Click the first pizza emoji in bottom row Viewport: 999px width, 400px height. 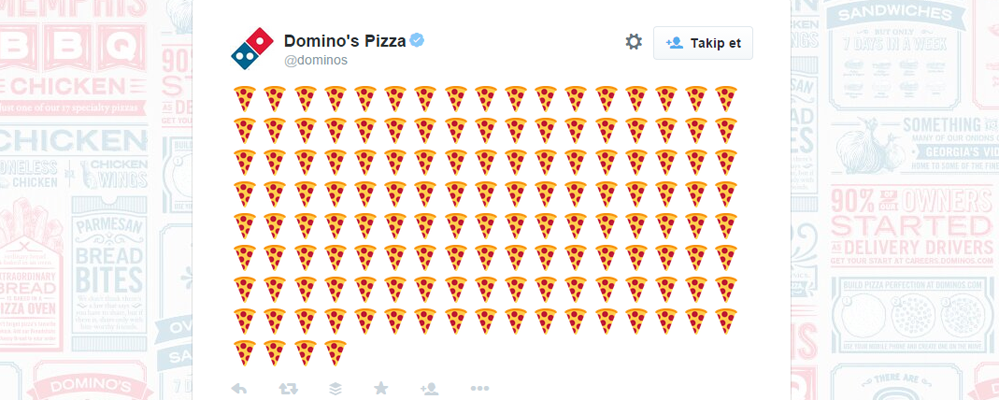click(x=246, y=352)
